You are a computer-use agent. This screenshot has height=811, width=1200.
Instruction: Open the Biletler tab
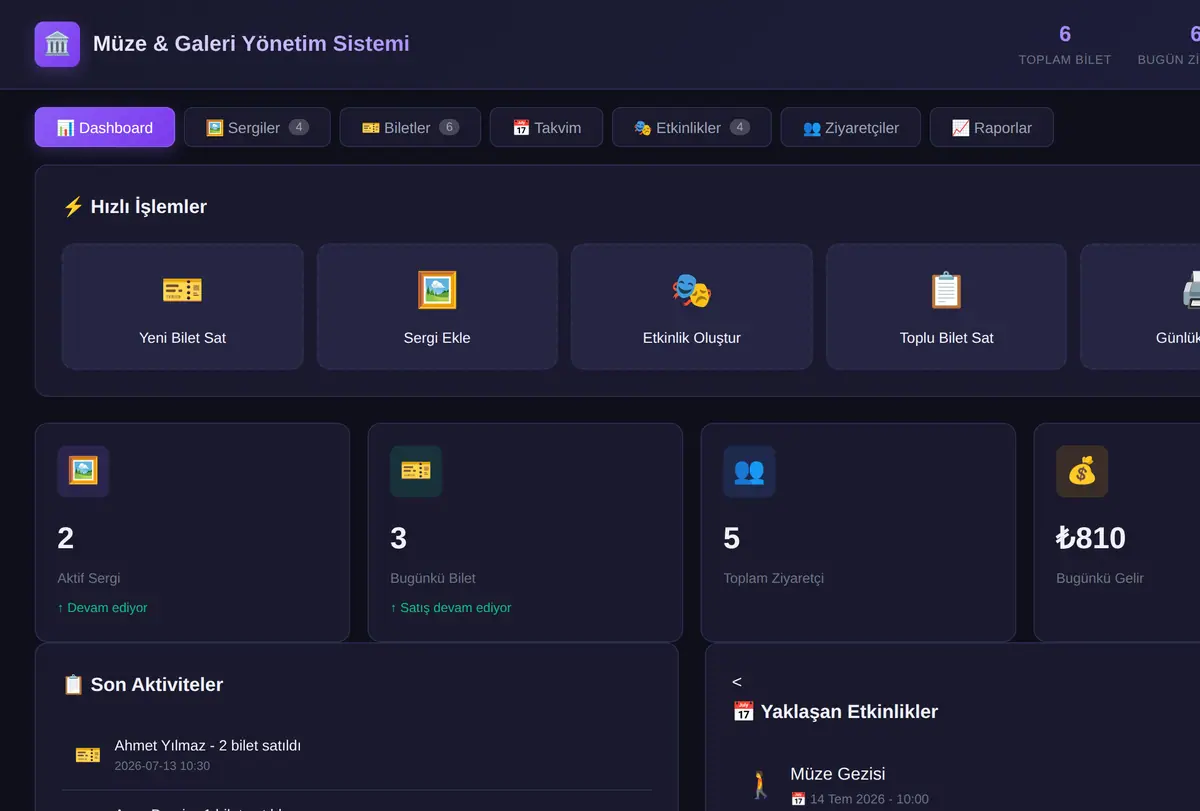410,127
